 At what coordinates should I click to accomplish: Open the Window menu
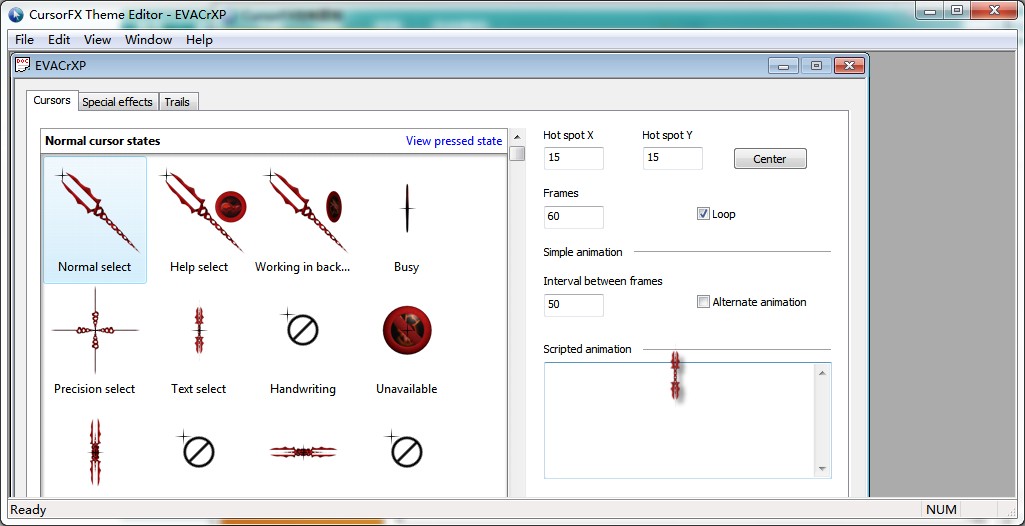(x=148, y=39)
